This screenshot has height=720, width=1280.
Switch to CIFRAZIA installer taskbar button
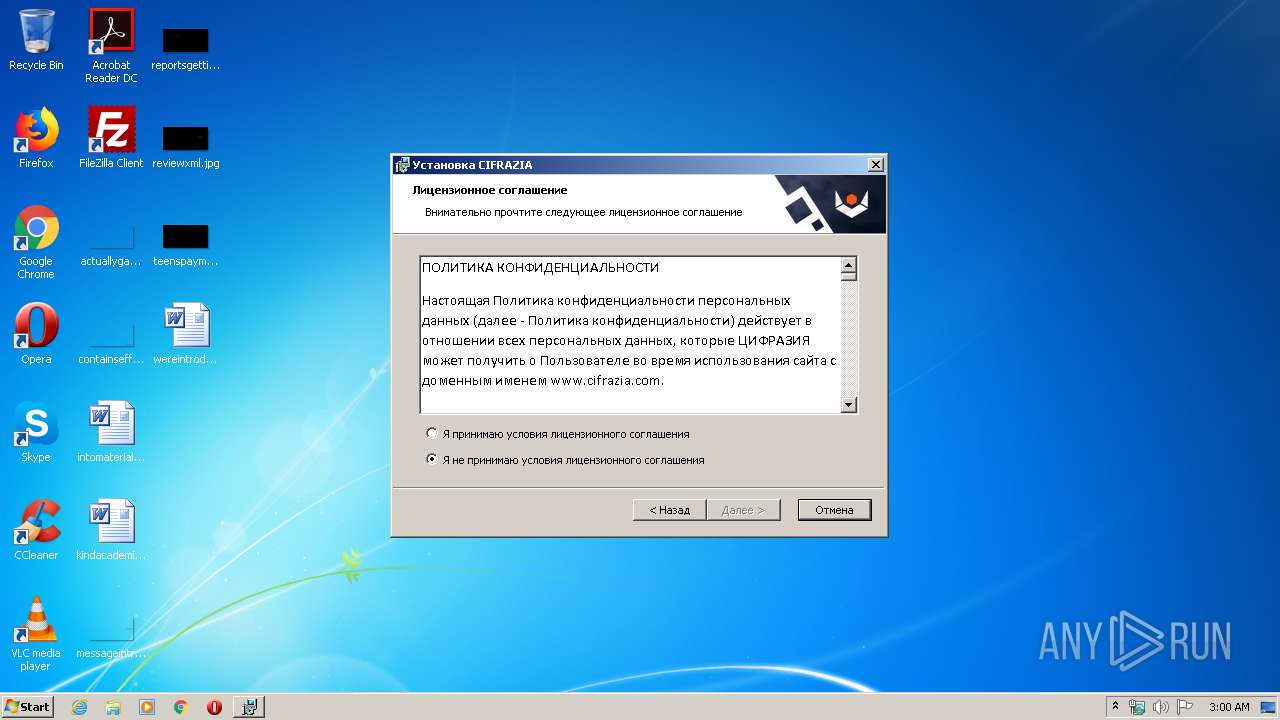click(249, 707)
